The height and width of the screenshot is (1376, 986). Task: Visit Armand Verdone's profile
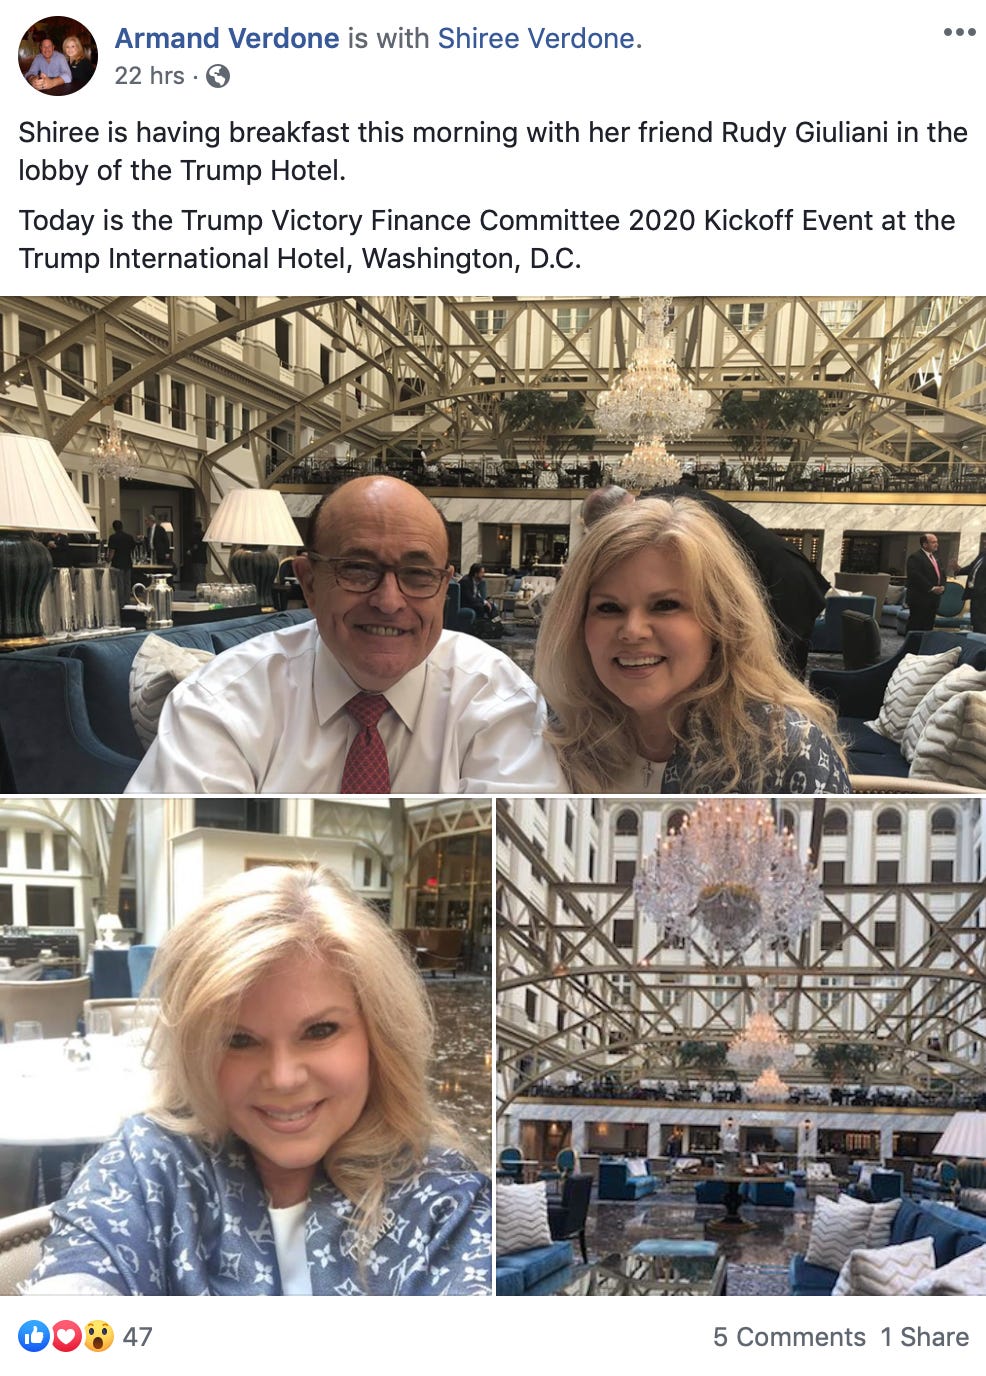[x=227, y=38]
